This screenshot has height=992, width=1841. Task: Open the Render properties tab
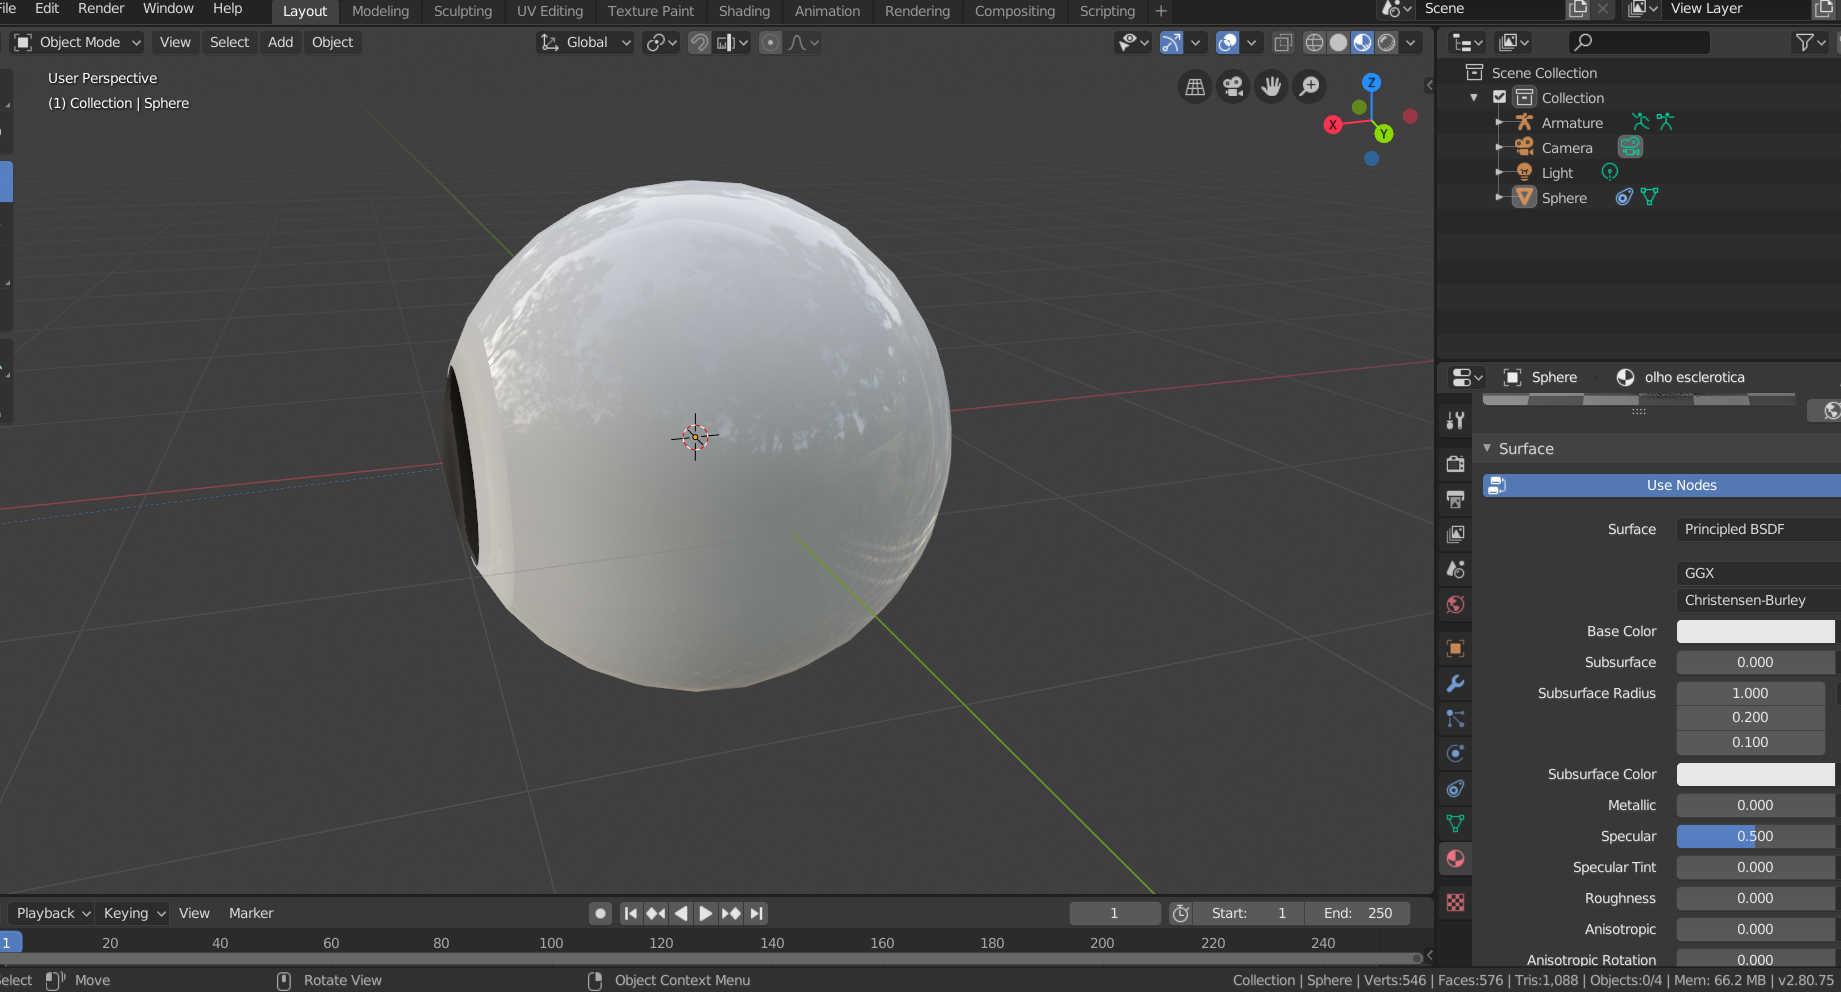pyautogui.click(x=1455, y=464)
